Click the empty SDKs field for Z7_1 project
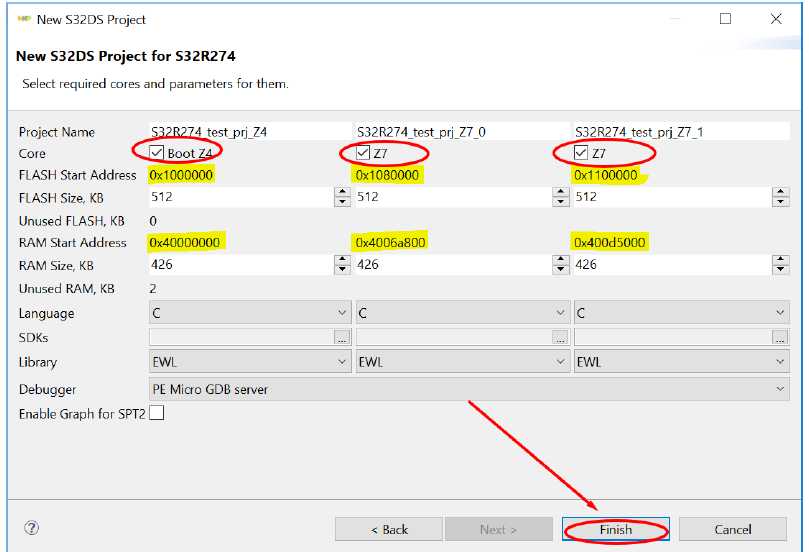The width and height of the screenshot is (809, 552). 673,337
